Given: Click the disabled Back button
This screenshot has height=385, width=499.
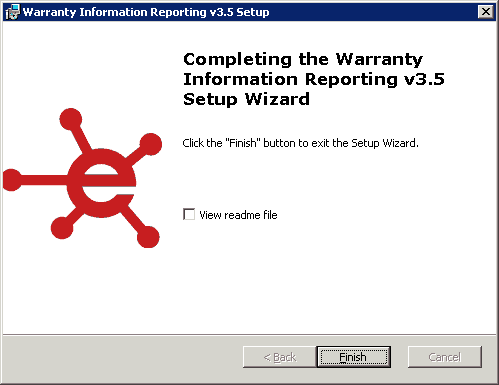Looking at the screenshot, I should pos(279,357).
